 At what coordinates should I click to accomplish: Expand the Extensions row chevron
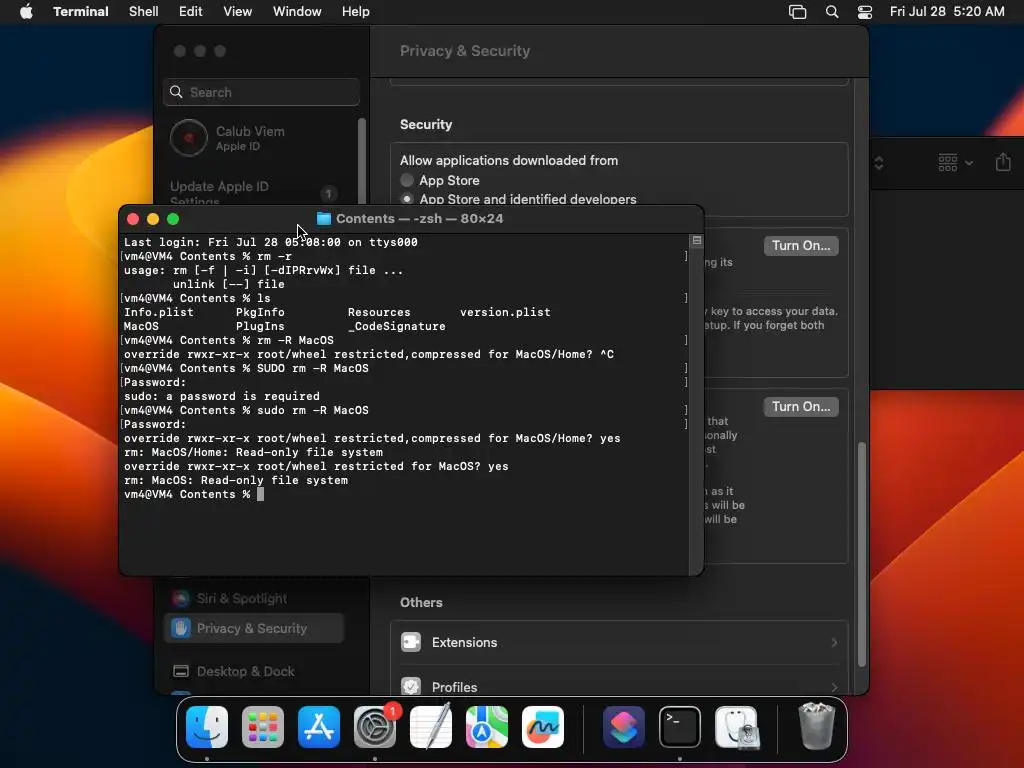point(834,643)
